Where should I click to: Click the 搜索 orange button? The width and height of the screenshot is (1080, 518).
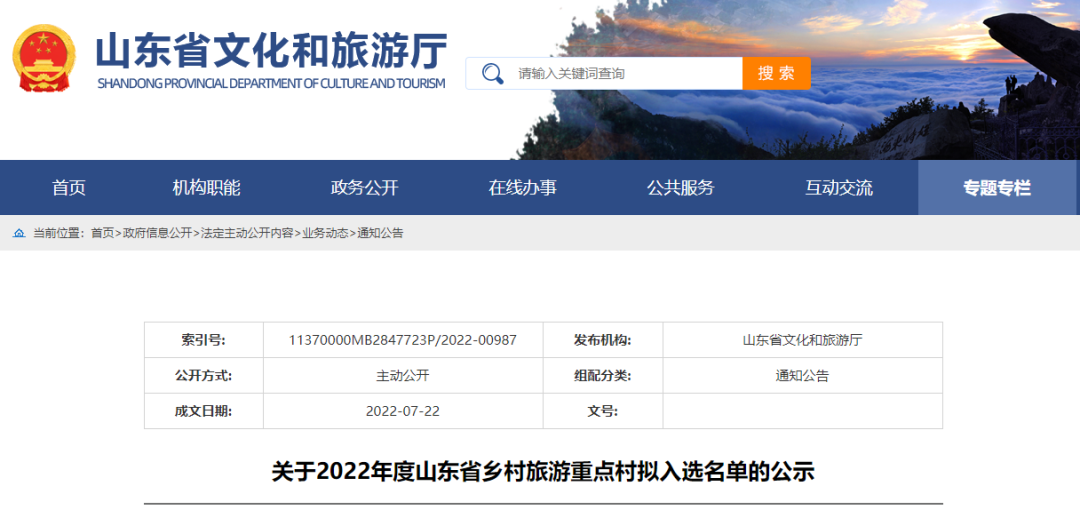click(776, 73)
